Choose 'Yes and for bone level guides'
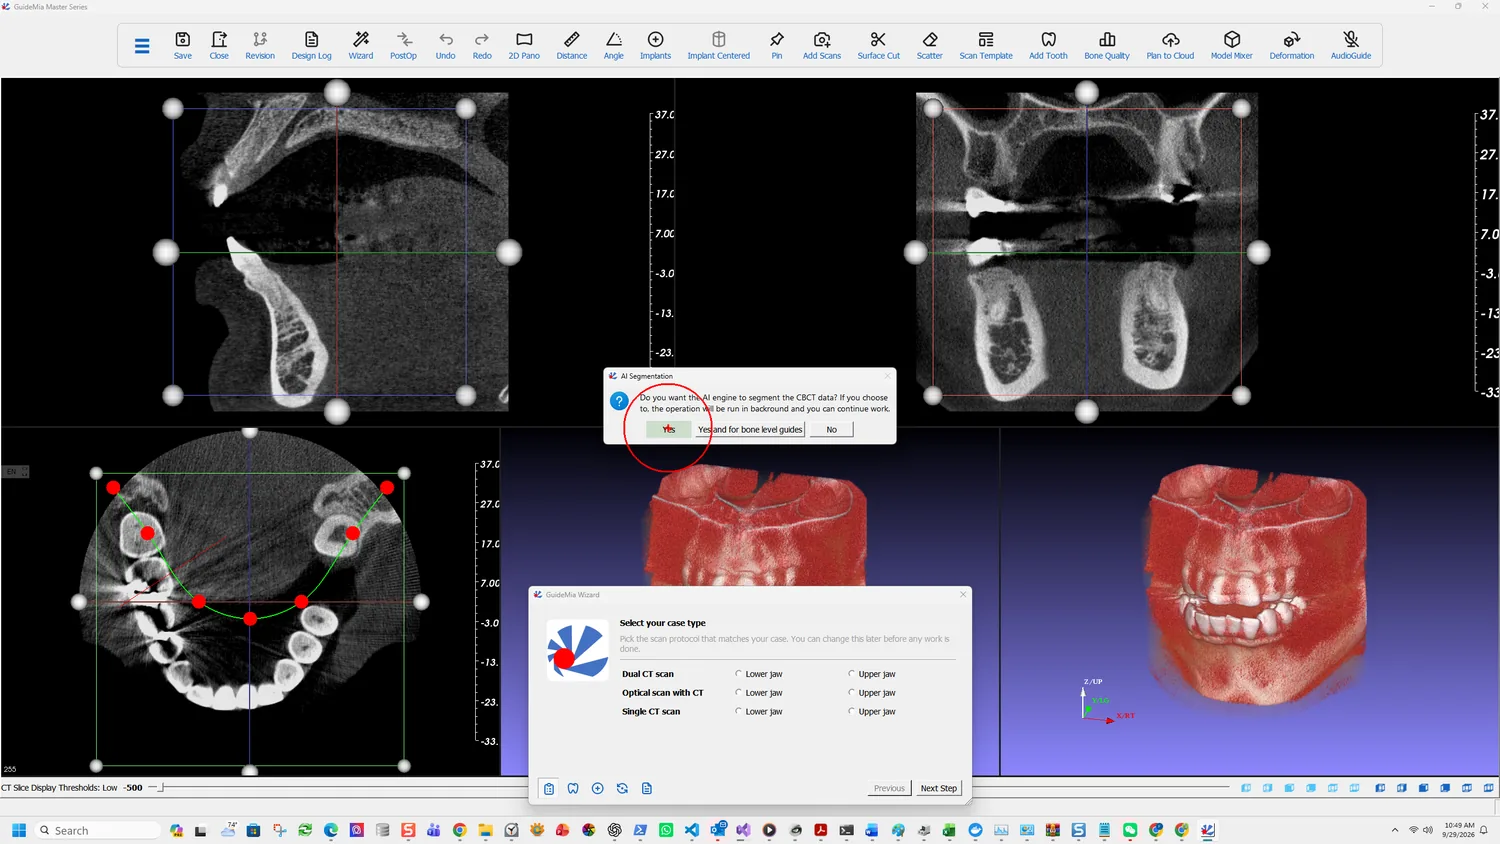Screen dimensions: 1500x844 pyautogui.click(x=750, y=430)
